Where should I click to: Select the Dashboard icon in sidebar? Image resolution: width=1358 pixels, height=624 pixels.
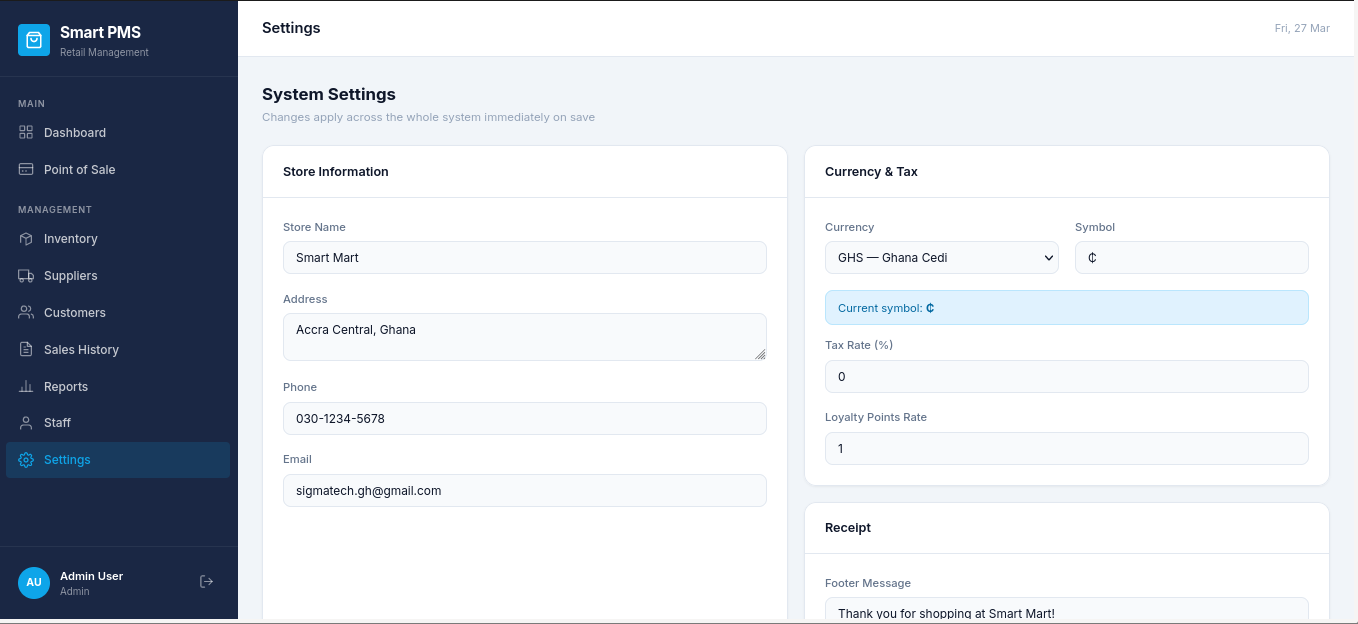point(25,132)
